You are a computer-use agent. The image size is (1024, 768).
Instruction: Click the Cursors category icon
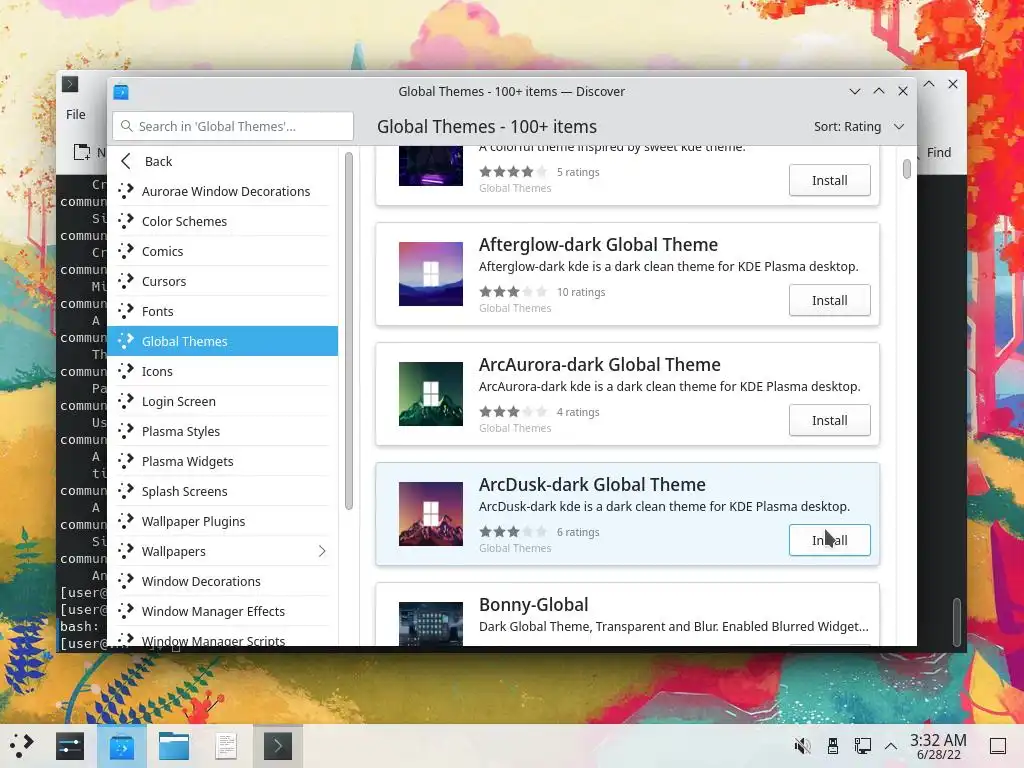pos(125,281)
